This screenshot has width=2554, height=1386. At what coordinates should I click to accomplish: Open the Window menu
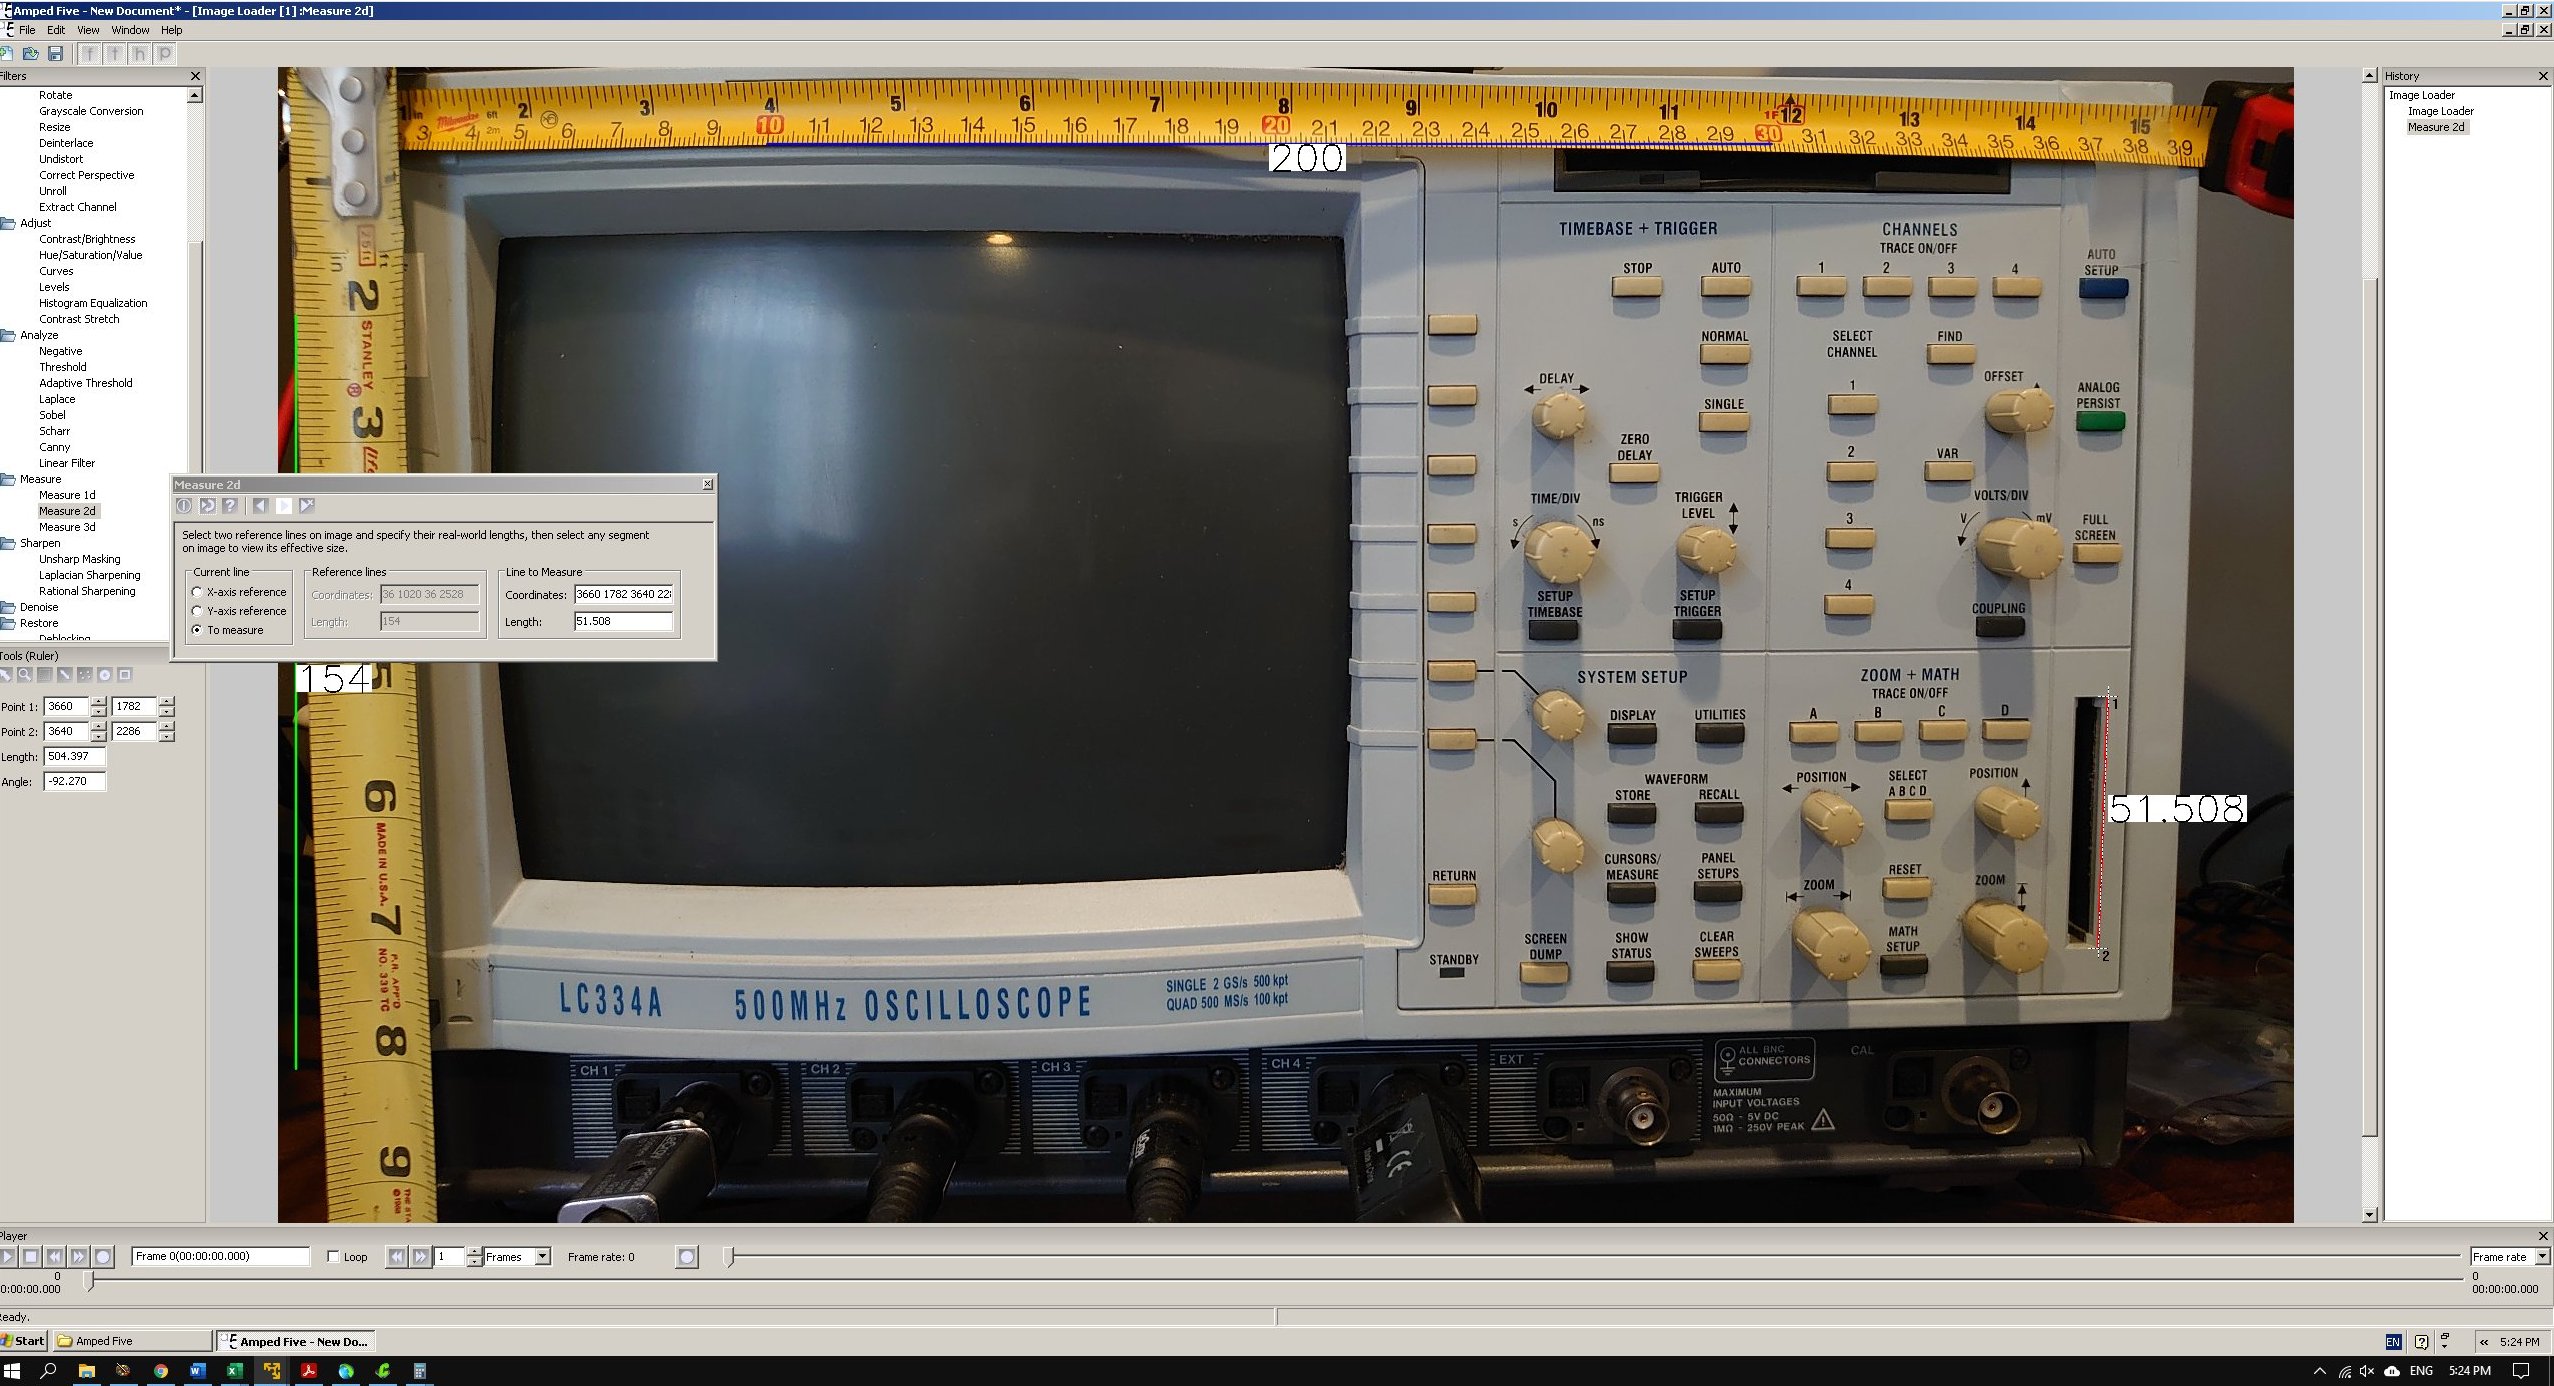[130, 30]
